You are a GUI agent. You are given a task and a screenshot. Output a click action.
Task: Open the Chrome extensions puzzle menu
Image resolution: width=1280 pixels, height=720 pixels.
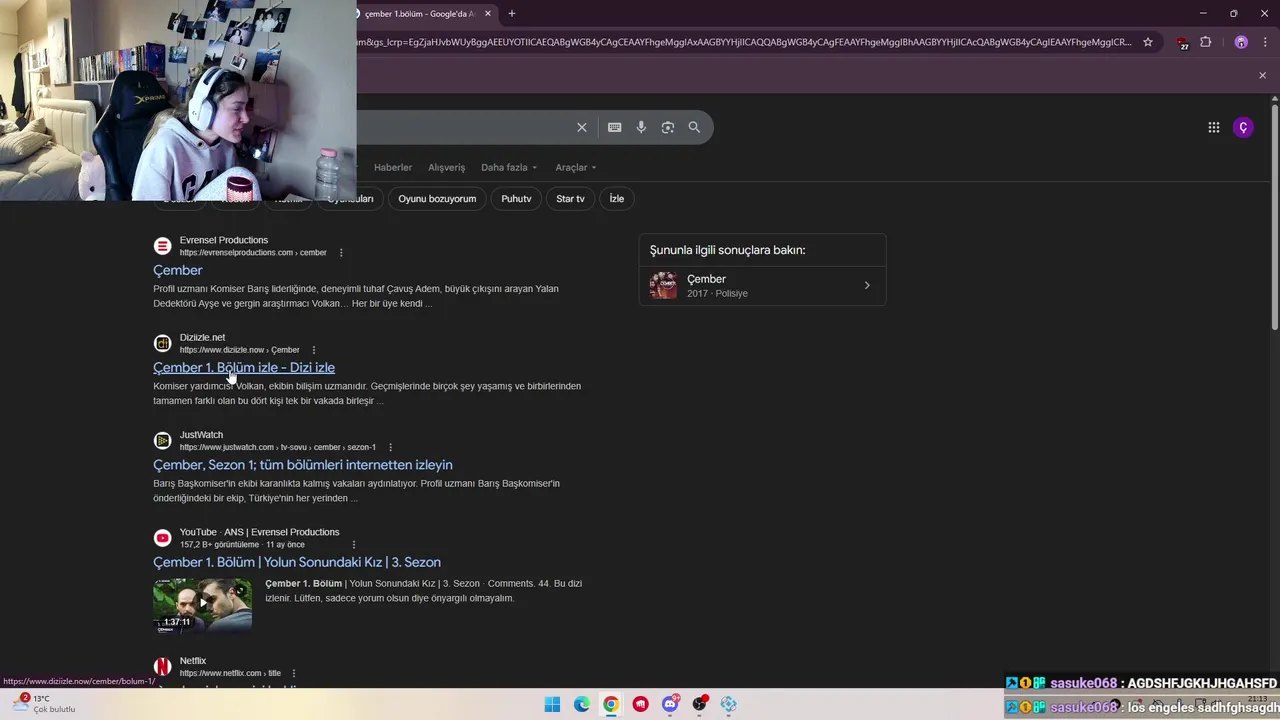point(1205,42)
